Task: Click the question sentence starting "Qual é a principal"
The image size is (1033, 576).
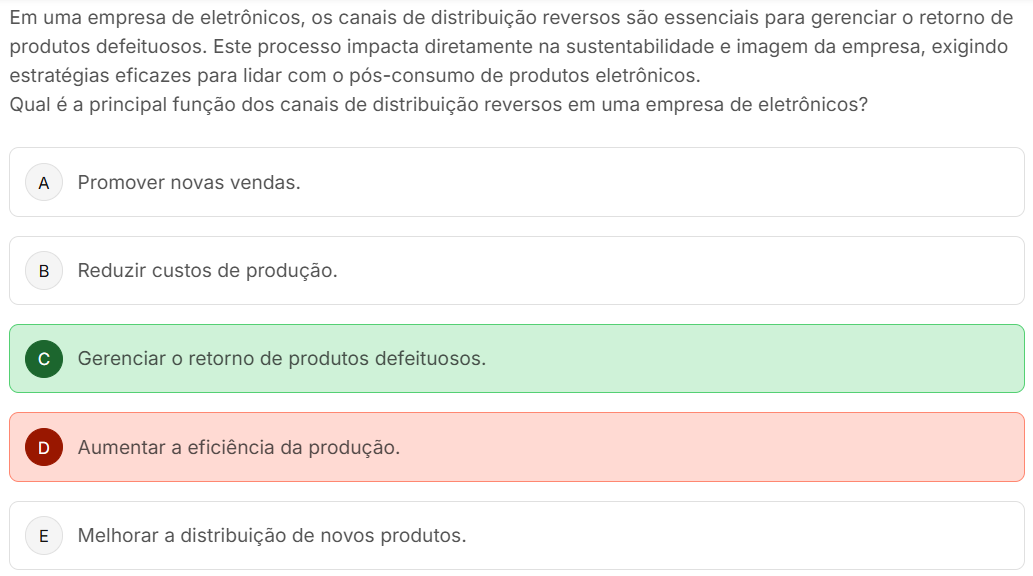Action: point(438,104)
